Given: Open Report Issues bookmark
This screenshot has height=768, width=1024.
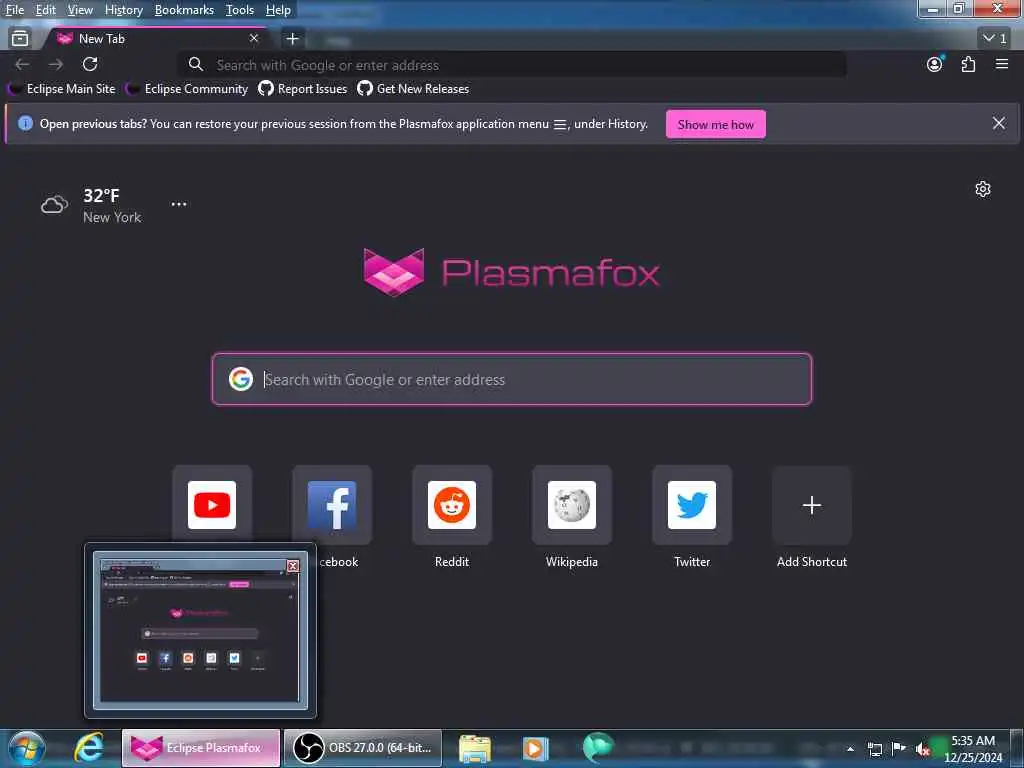Looking at the screenshot, I should [303, 89].
